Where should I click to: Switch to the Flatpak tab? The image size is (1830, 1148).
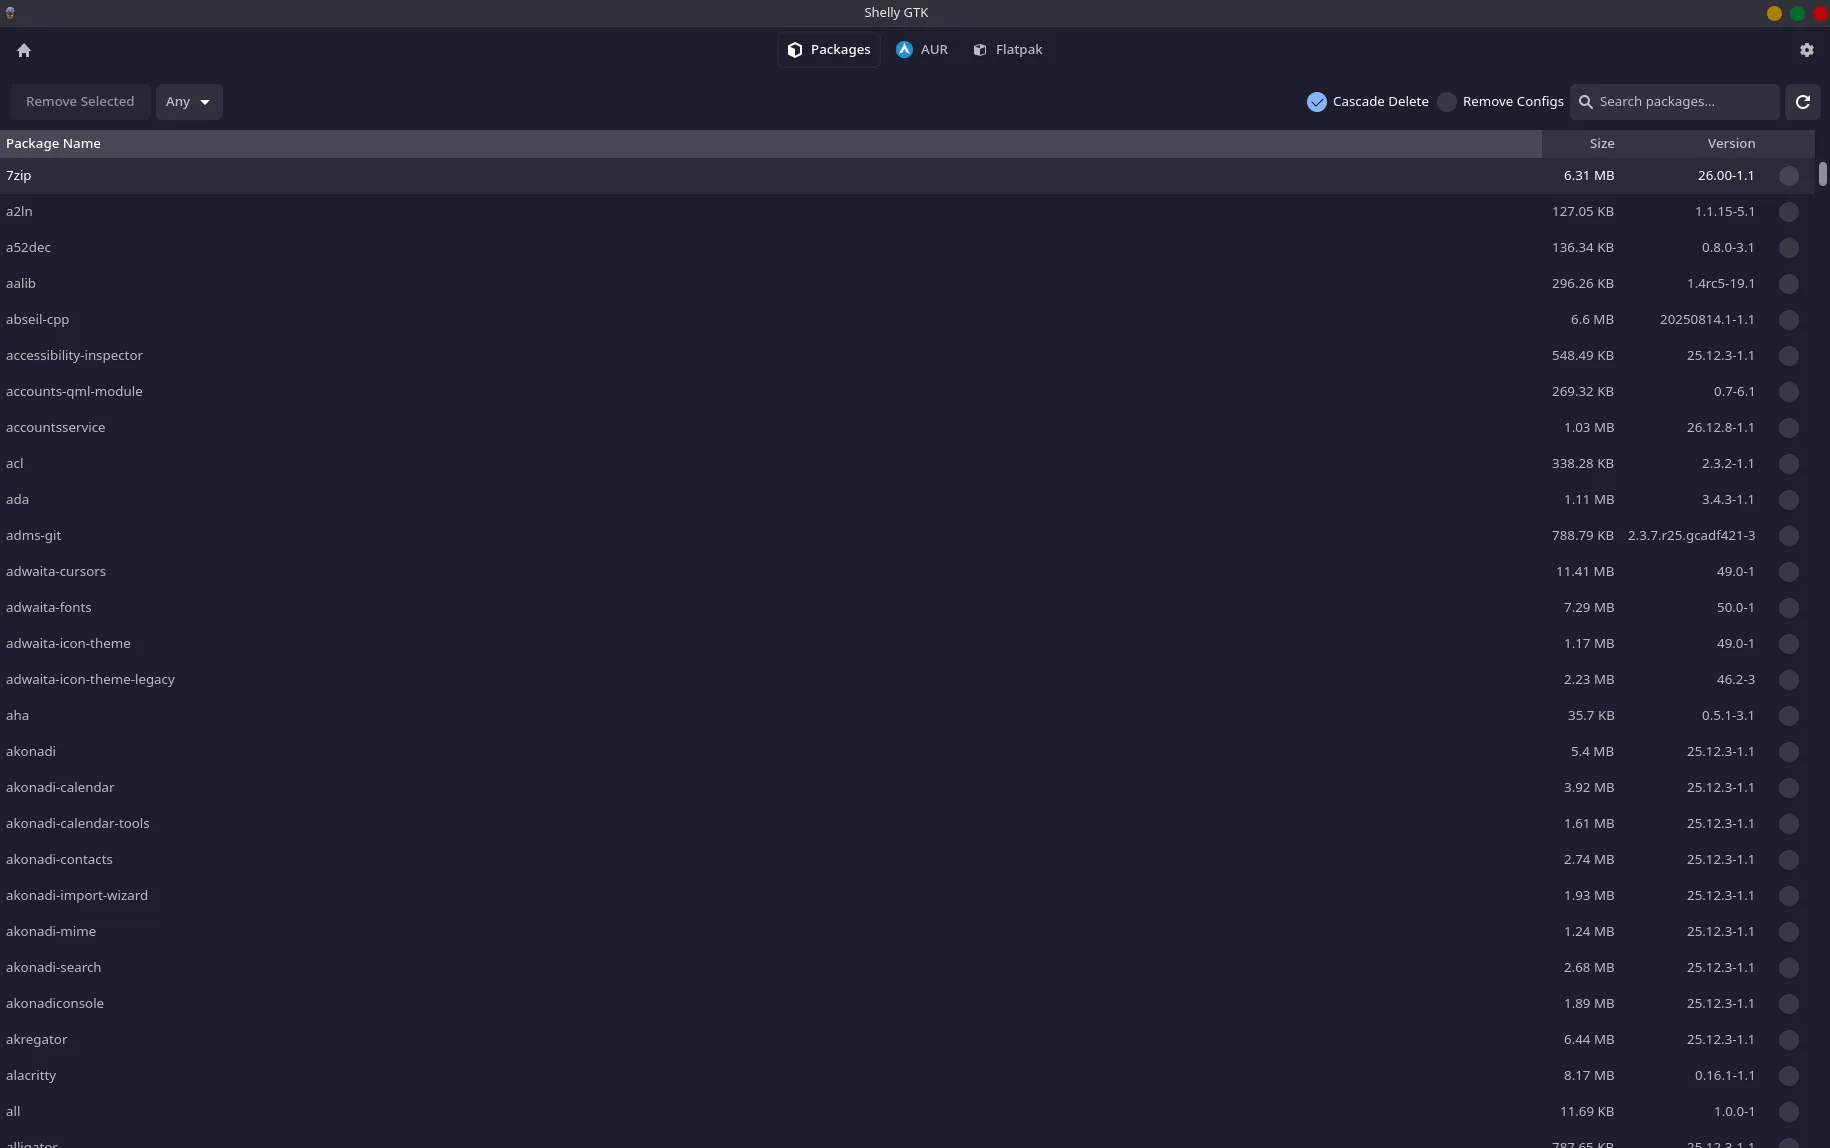coord(1008,50)
